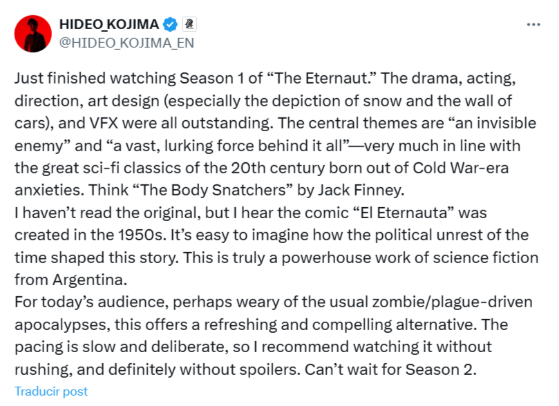Click the comic title "El Eternauta"
Viewport: 559px width, 406px height.
click(x=404, y=212)
